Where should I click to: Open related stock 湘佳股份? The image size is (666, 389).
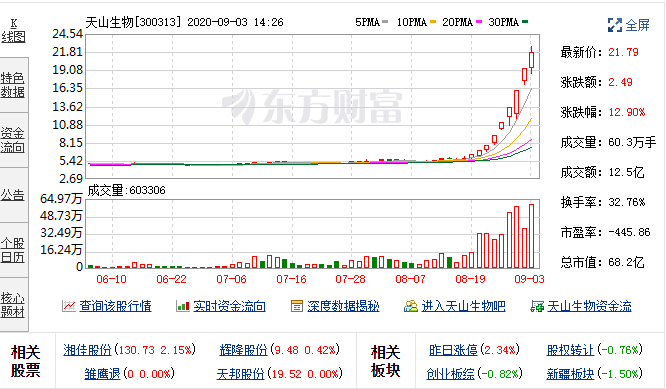click(x=87, y=350)
